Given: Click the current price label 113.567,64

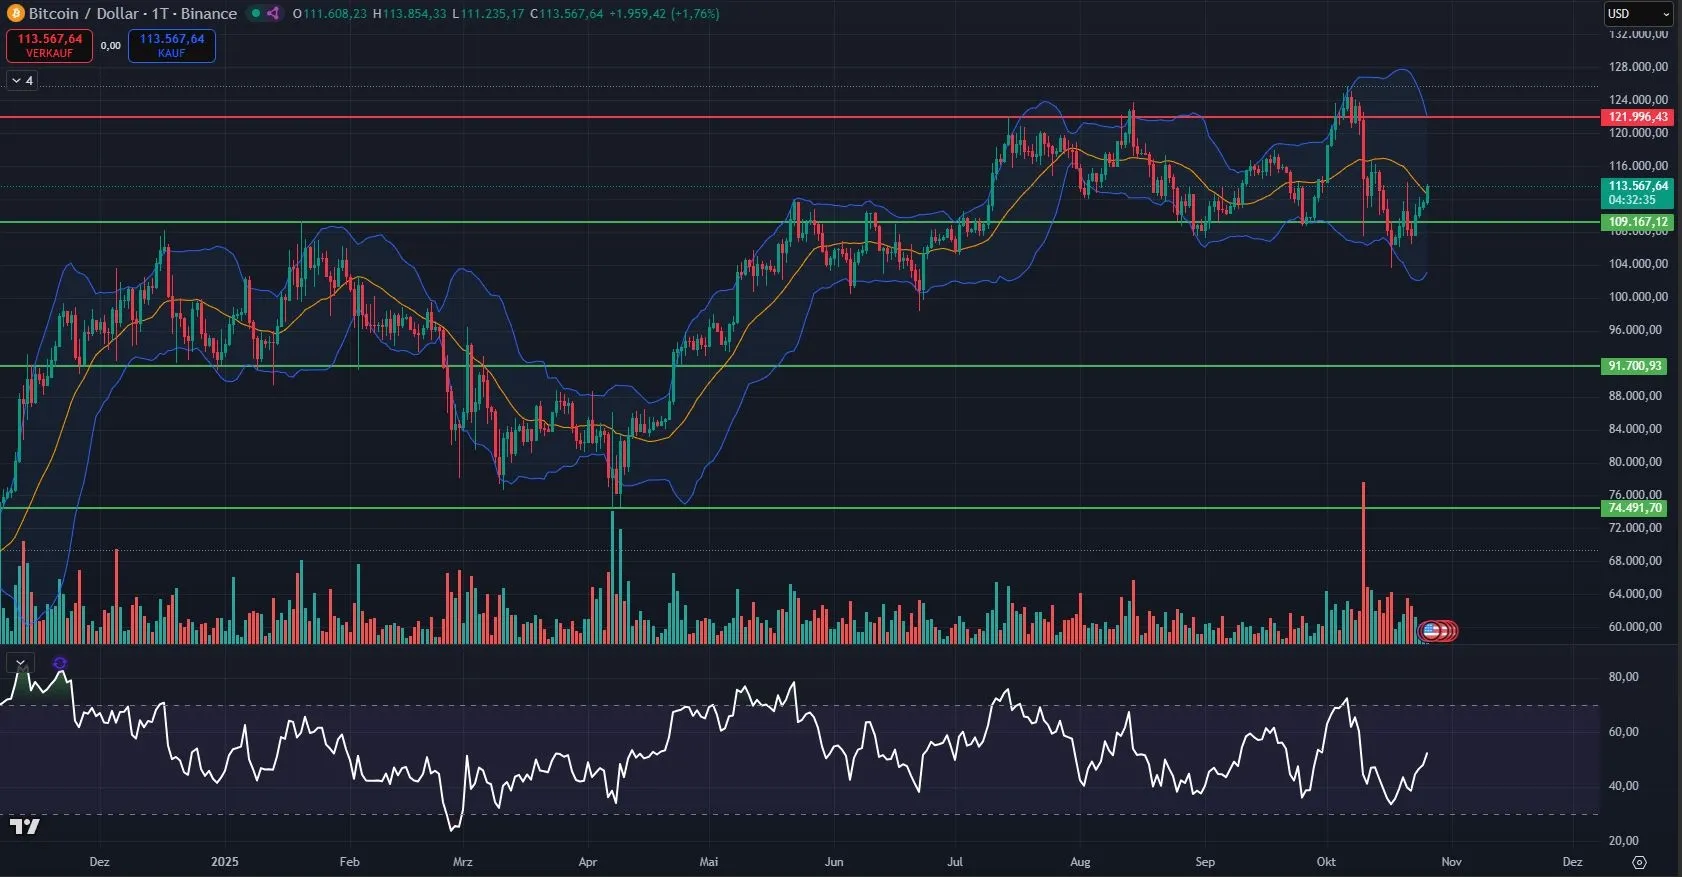Looking at the screenshot, I should (1637, 186).
